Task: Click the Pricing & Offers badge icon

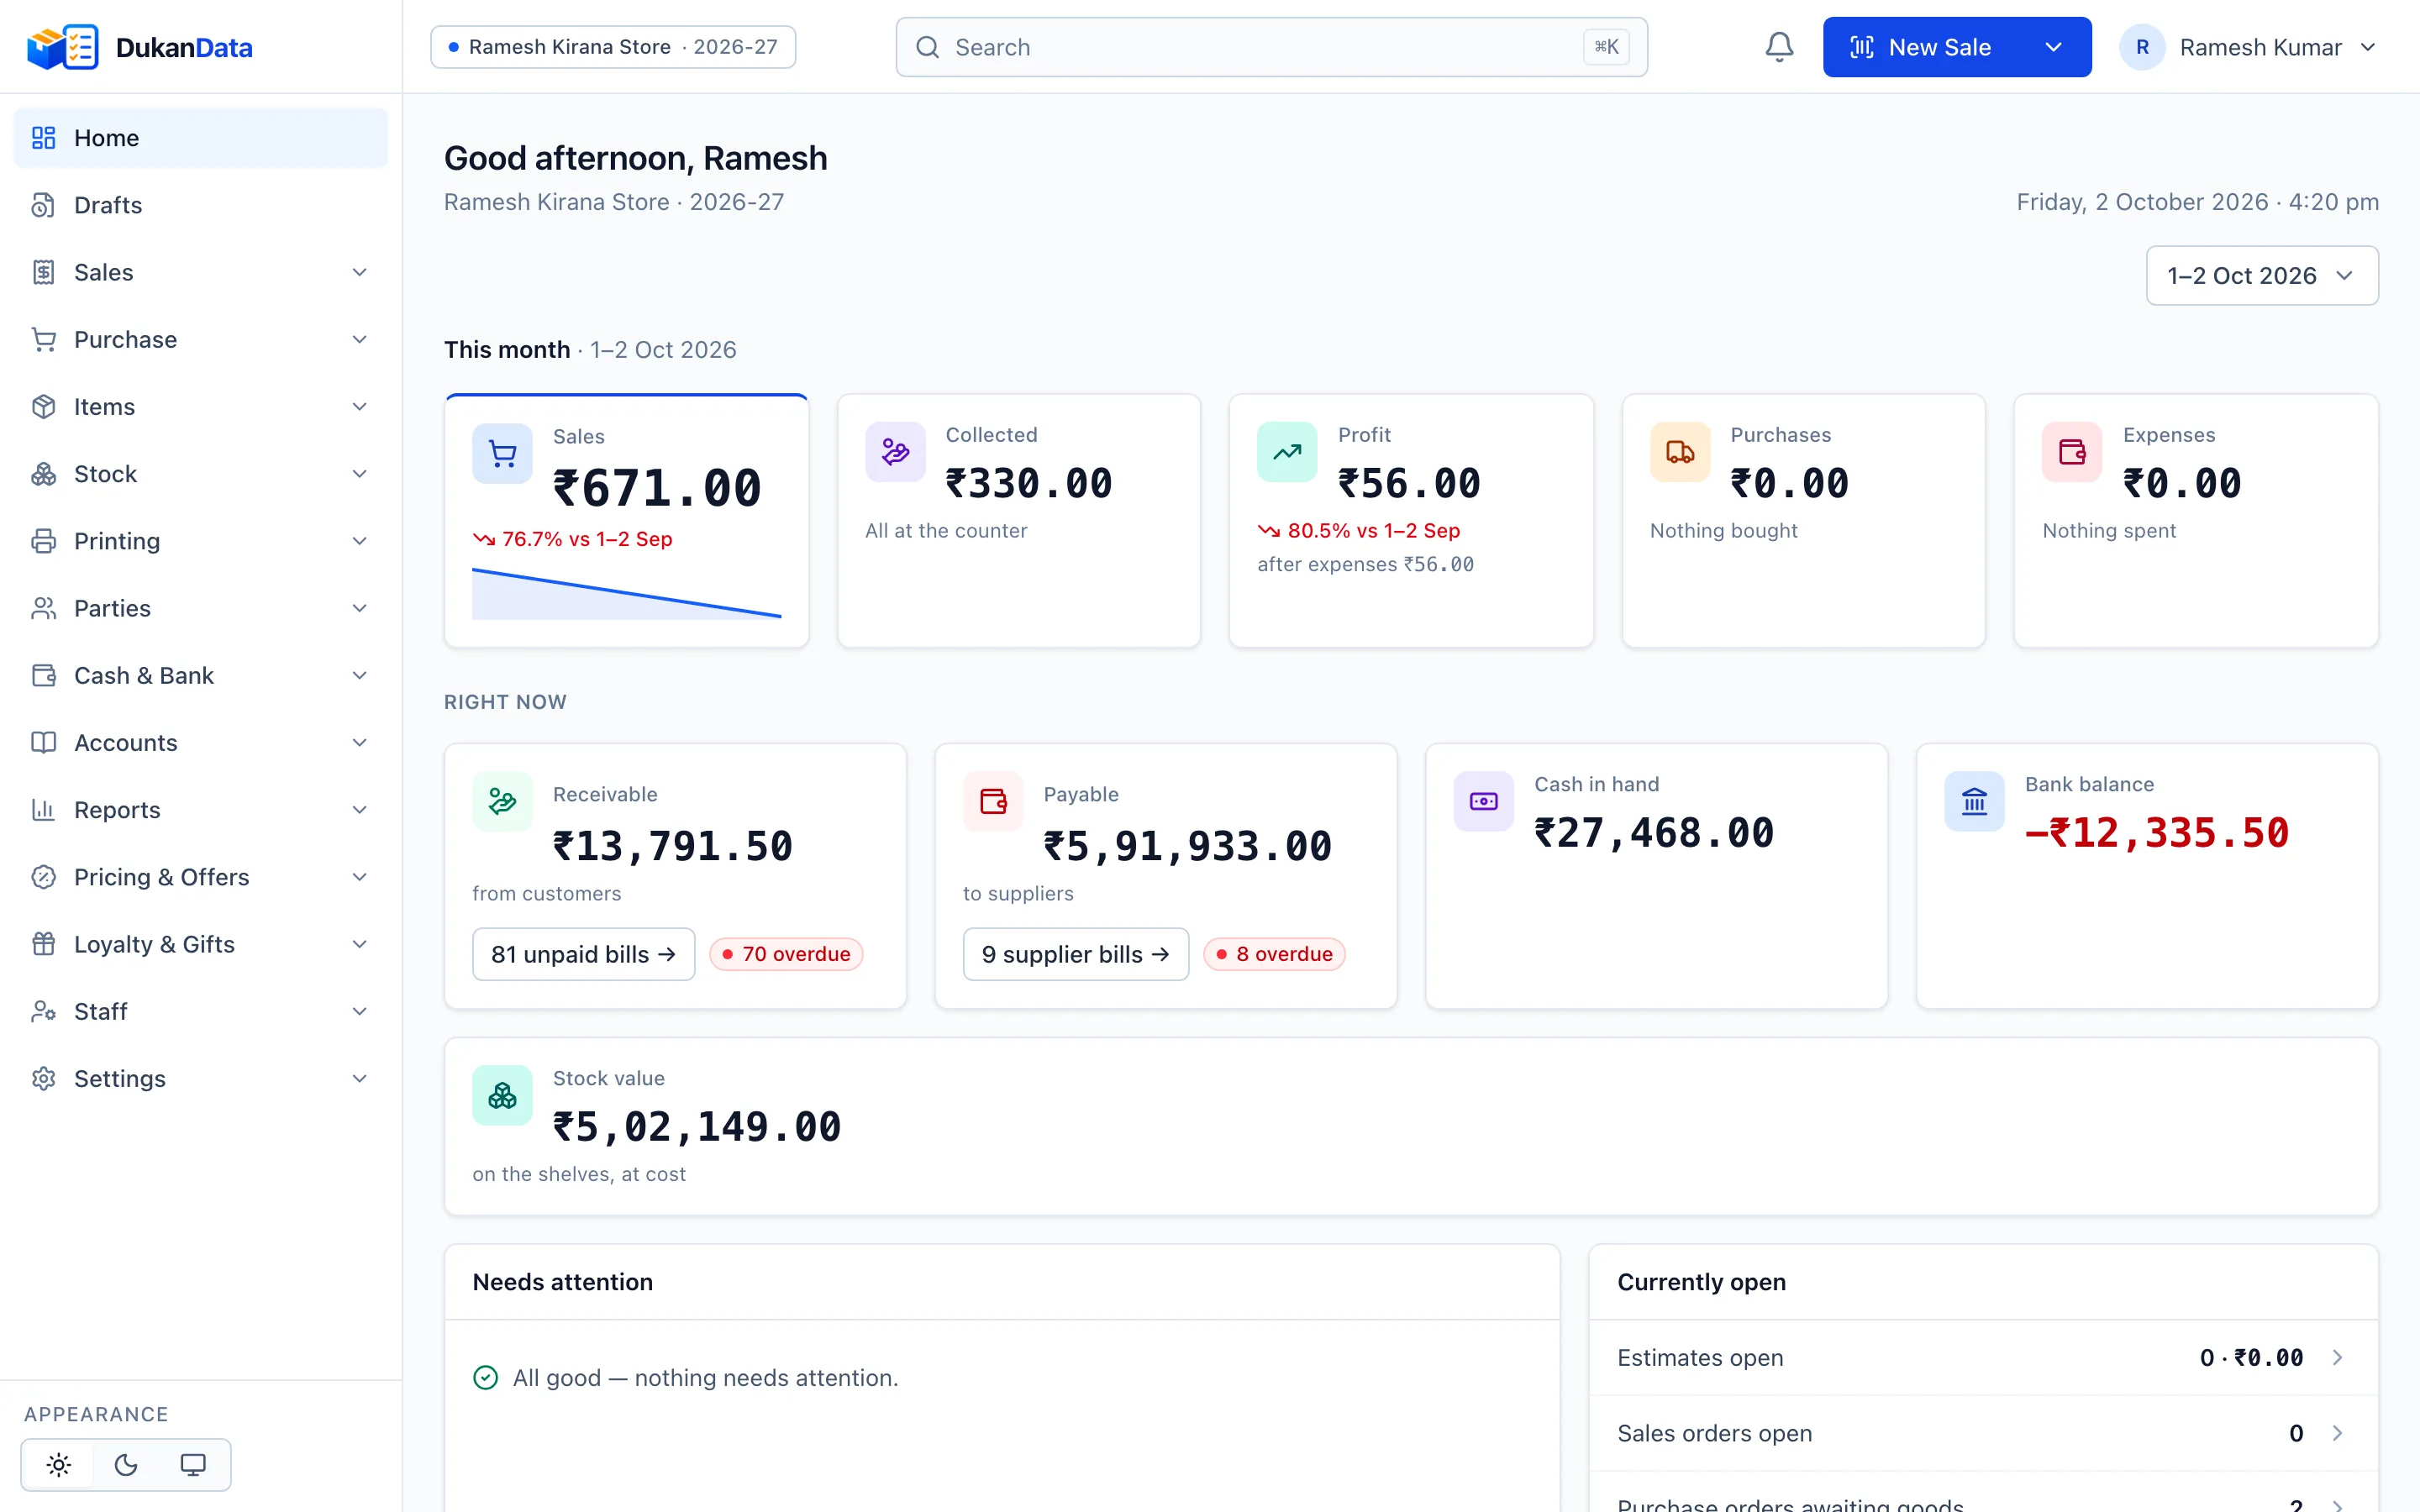Action: (43, 877)
